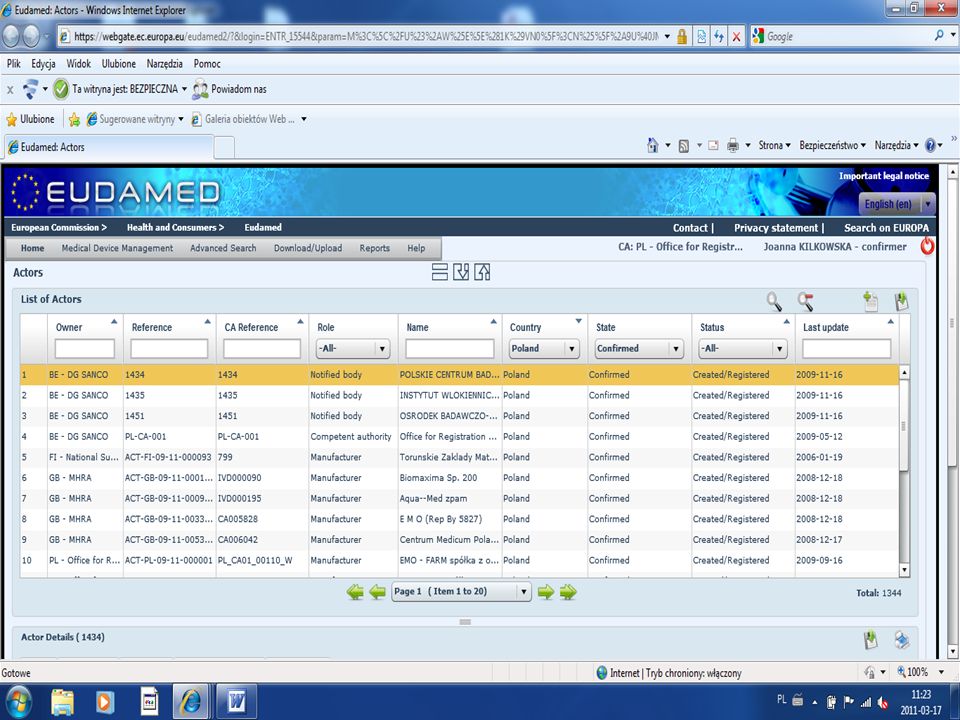Open the Country filter dropdown showing Poland
The image size is (960, 720).
point(544,348)
